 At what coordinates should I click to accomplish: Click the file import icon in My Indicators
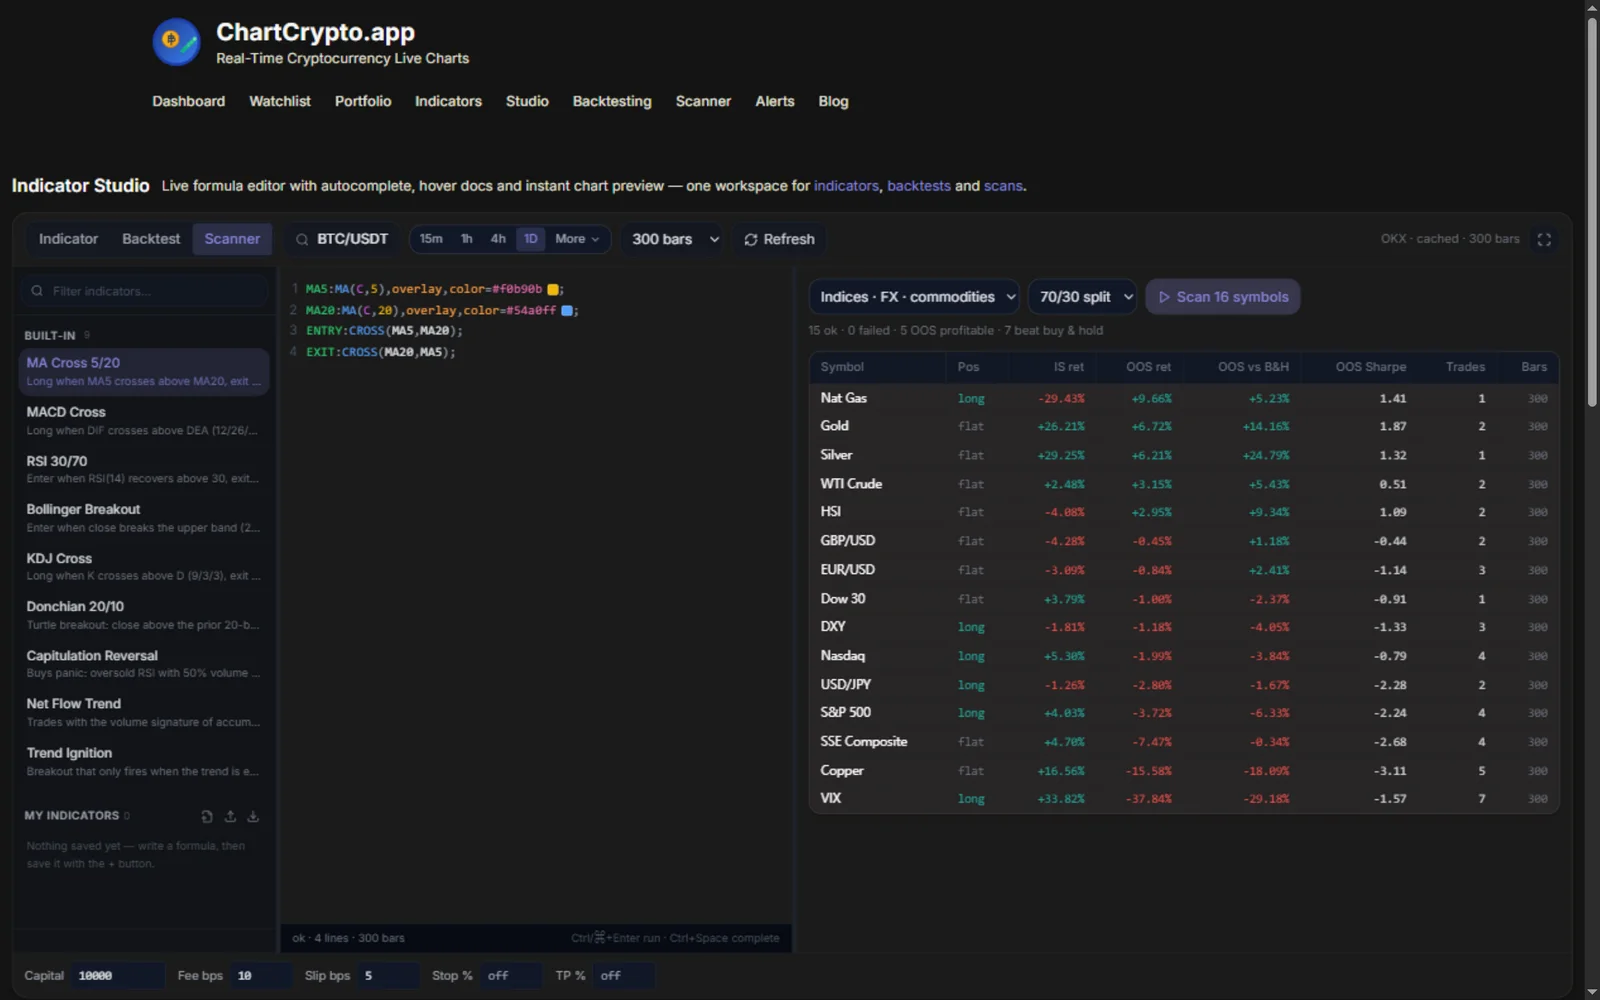207,816
